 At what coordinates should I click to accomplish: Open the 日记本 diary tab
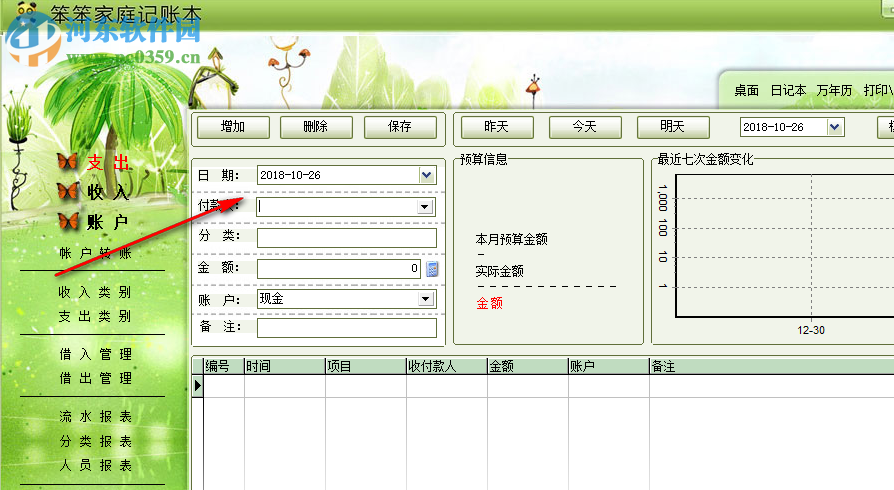pos(788,91)
